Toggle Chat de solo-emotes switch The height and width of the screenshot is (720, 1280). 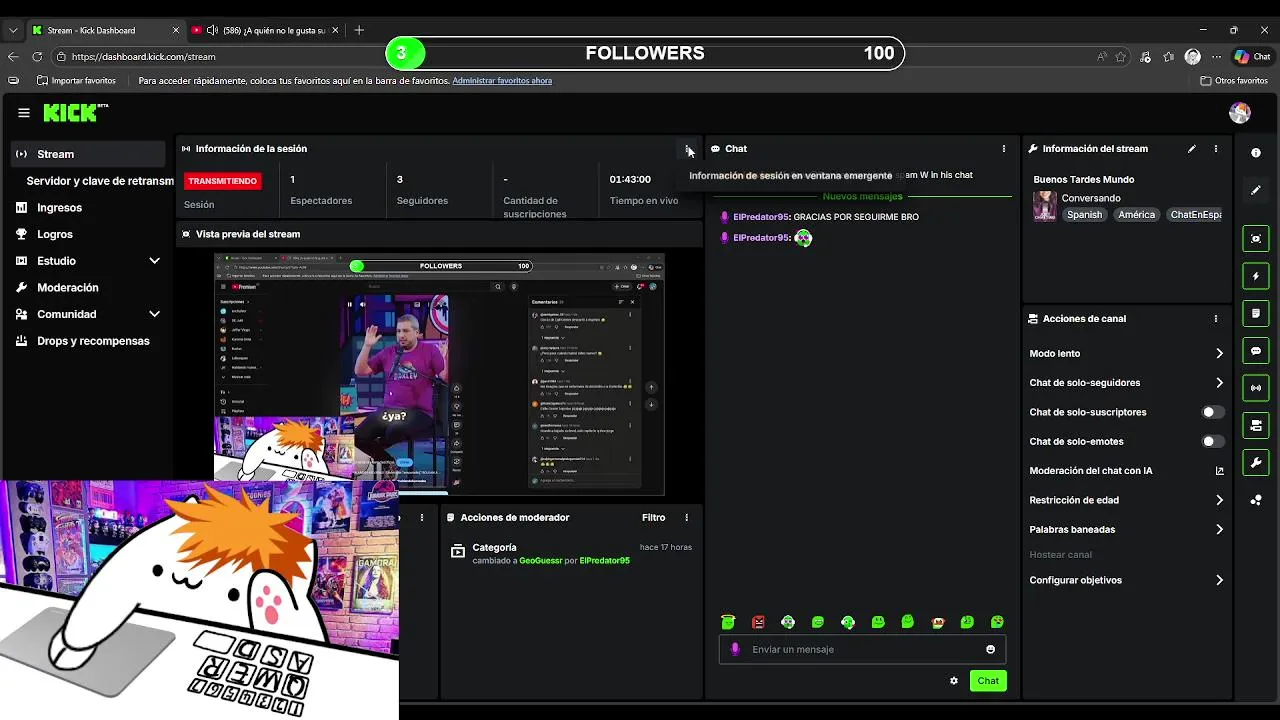1212,441
